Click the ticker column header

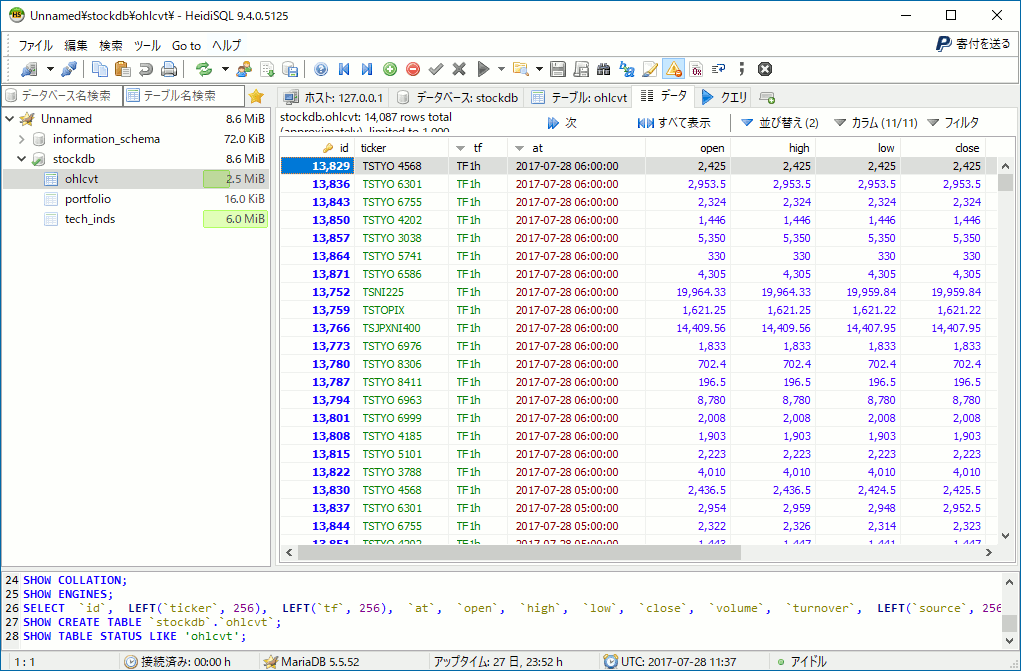(402, 148)
